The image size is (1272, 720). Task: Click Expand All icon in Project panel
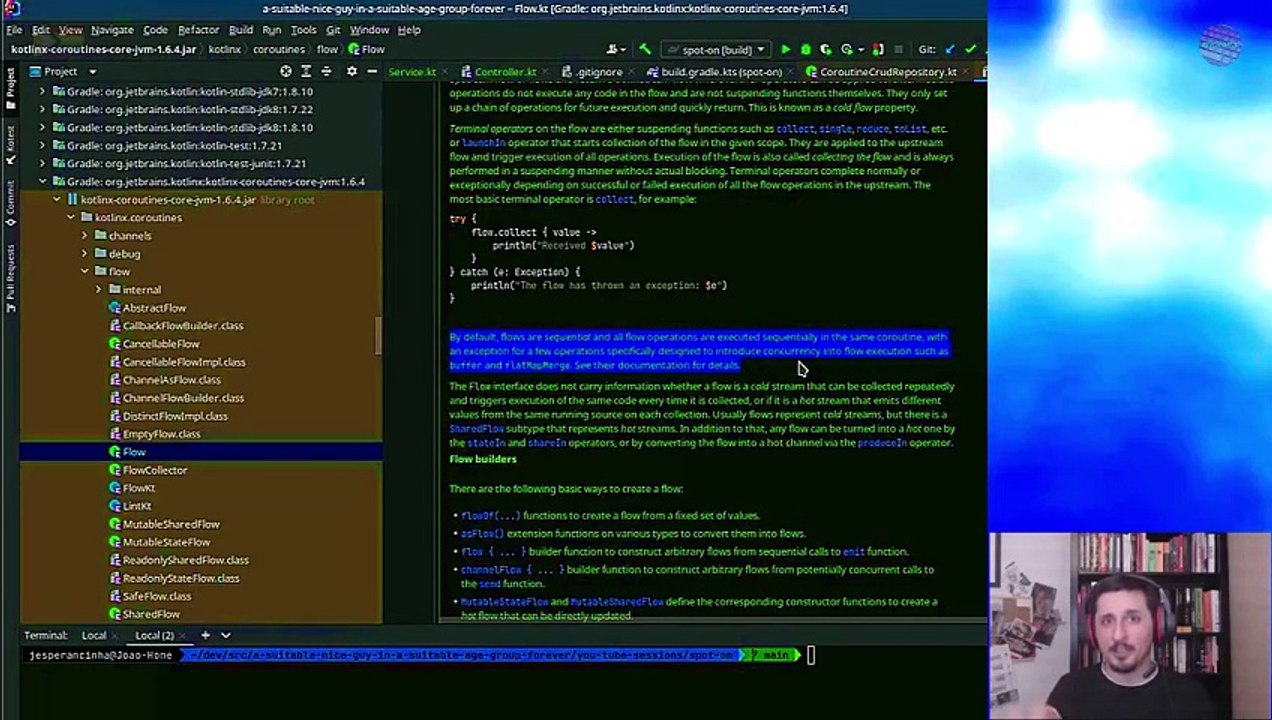(306, 71)
